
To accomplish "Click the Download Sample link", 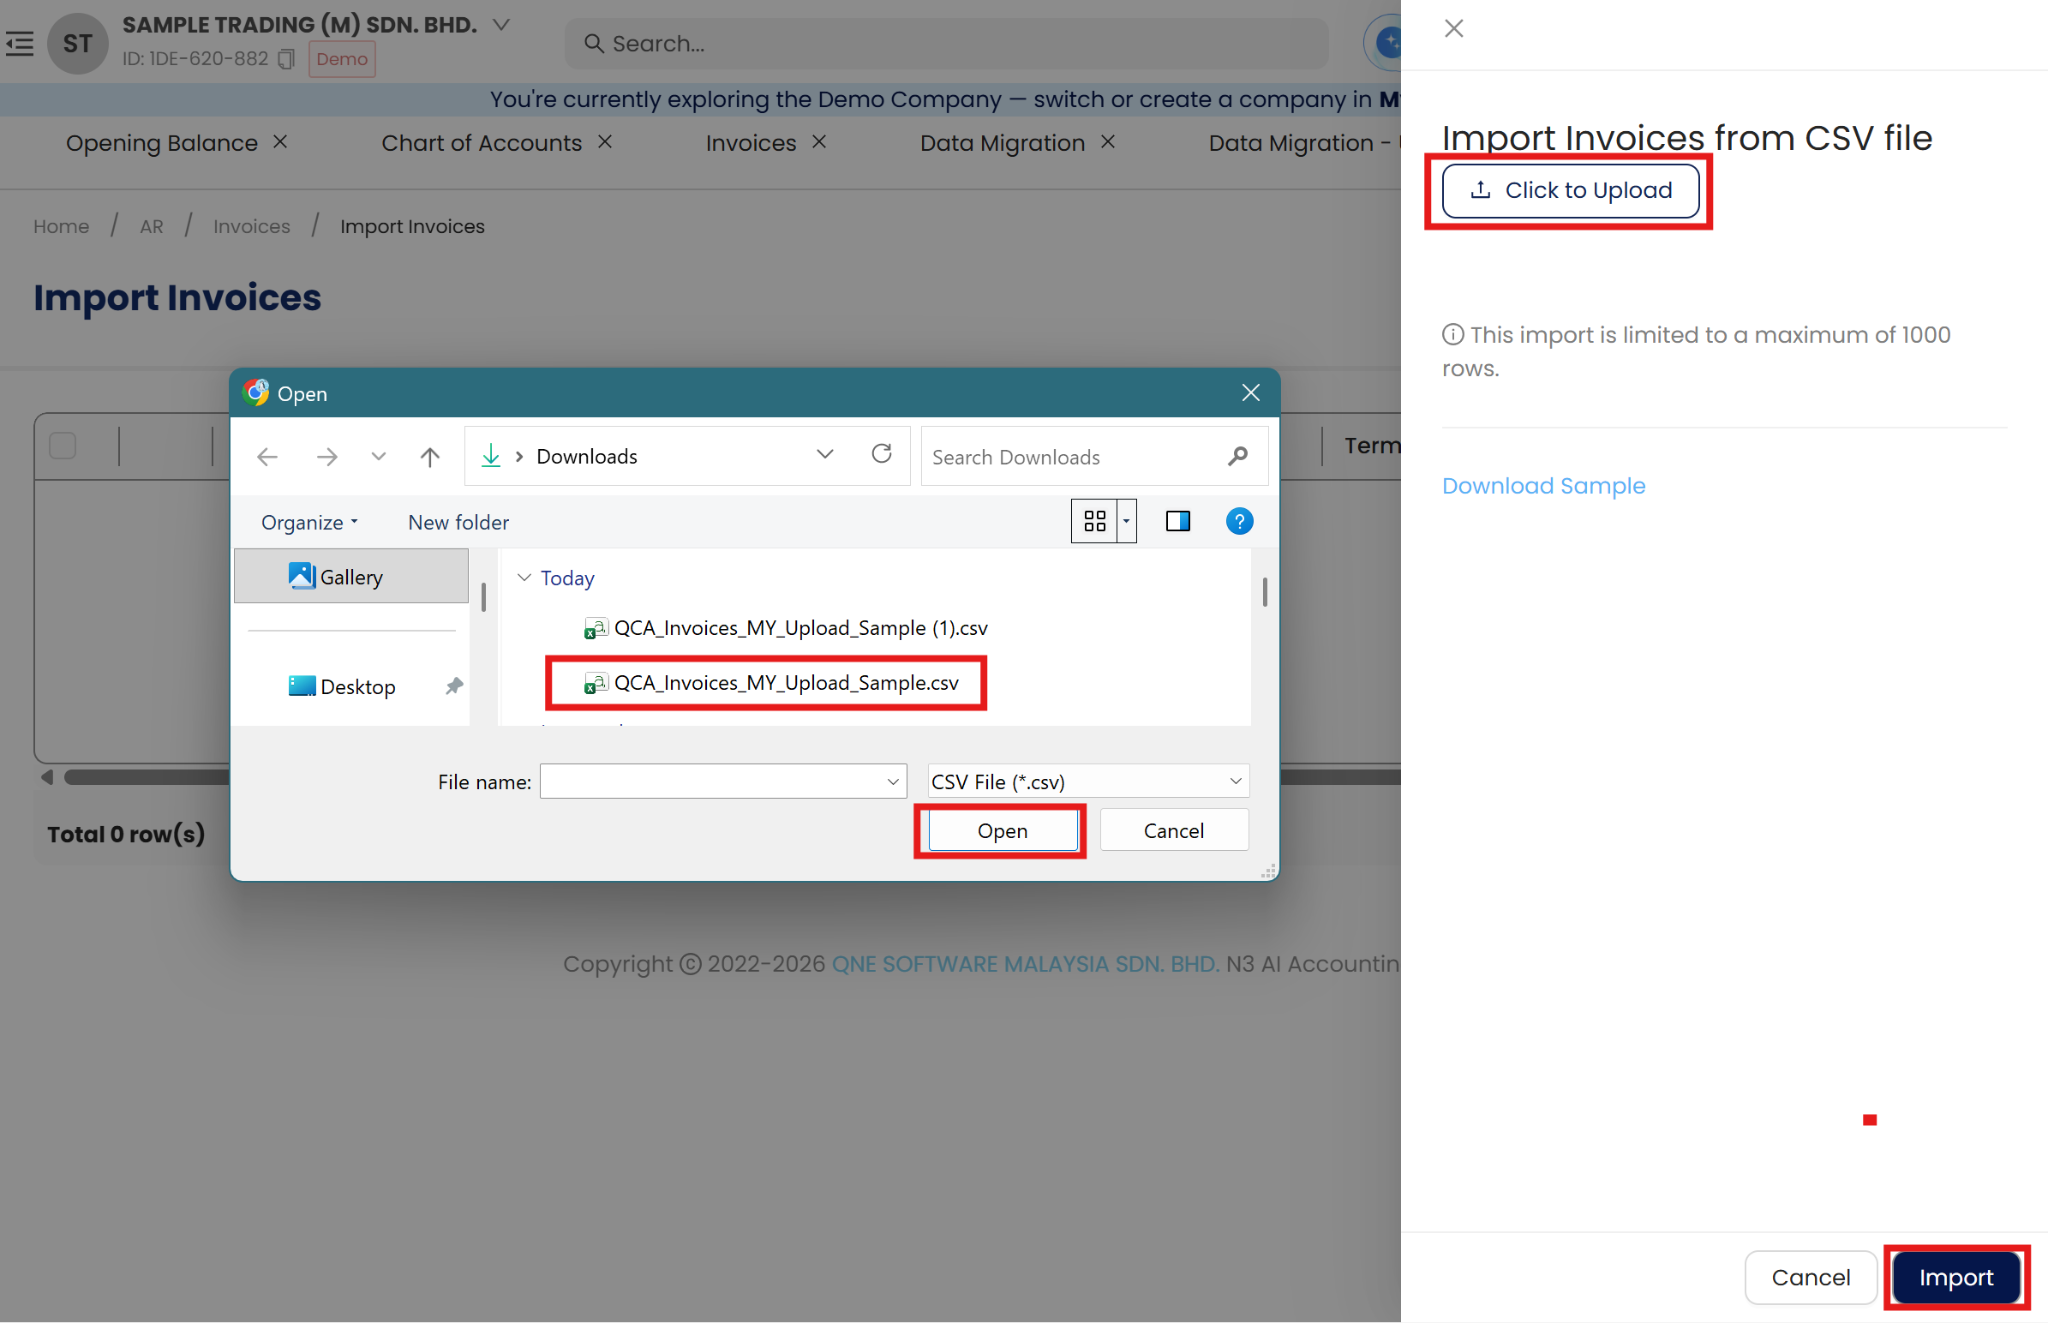I will [1543, 486].
